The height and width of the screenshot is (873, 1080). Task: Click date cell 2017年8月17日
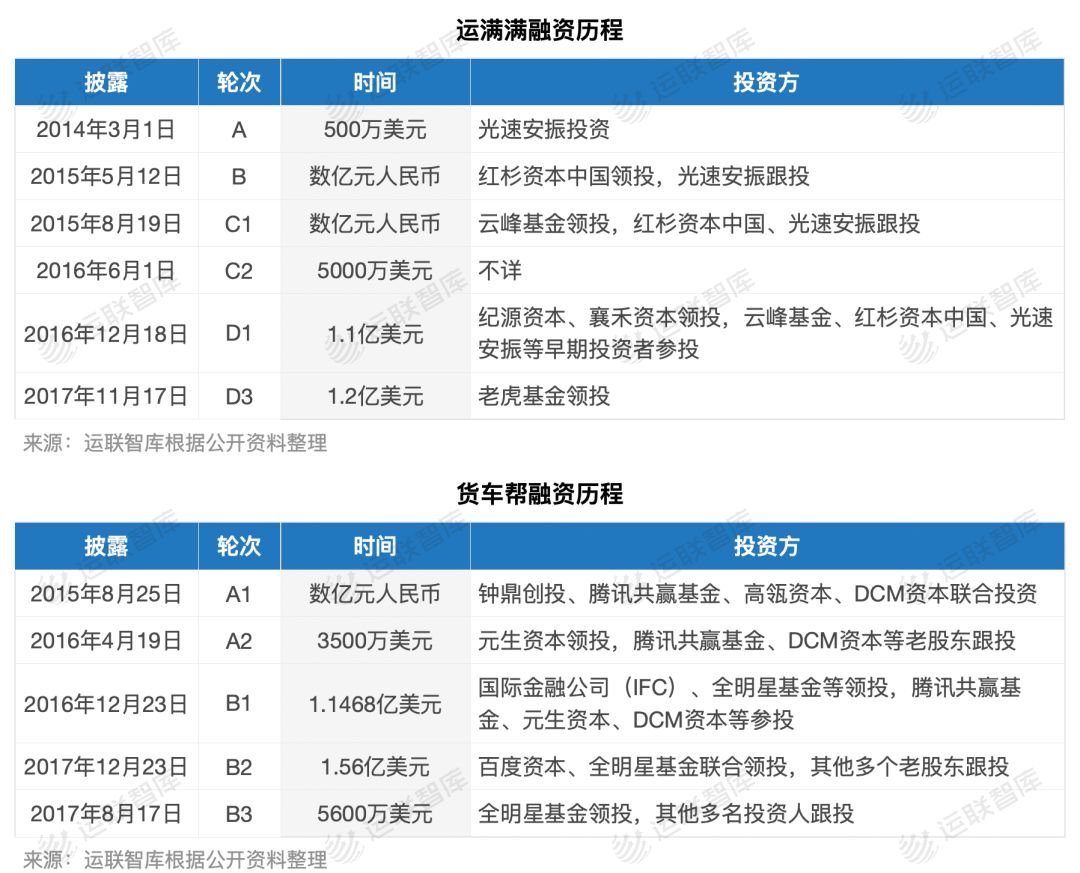105,814
